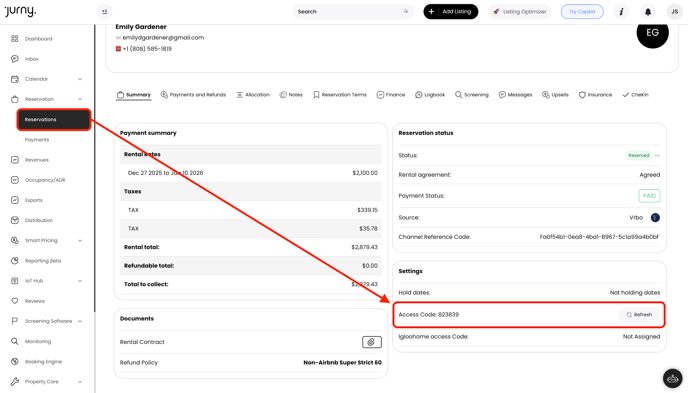Click the Add Listing button

coord(451,12)
